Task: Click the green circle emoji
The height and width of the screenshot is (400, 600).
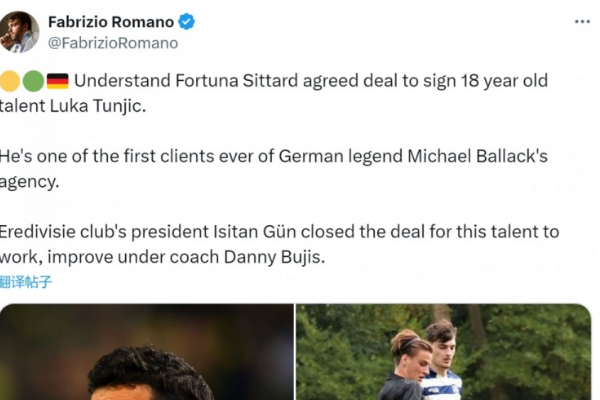Action: (32, 81)
